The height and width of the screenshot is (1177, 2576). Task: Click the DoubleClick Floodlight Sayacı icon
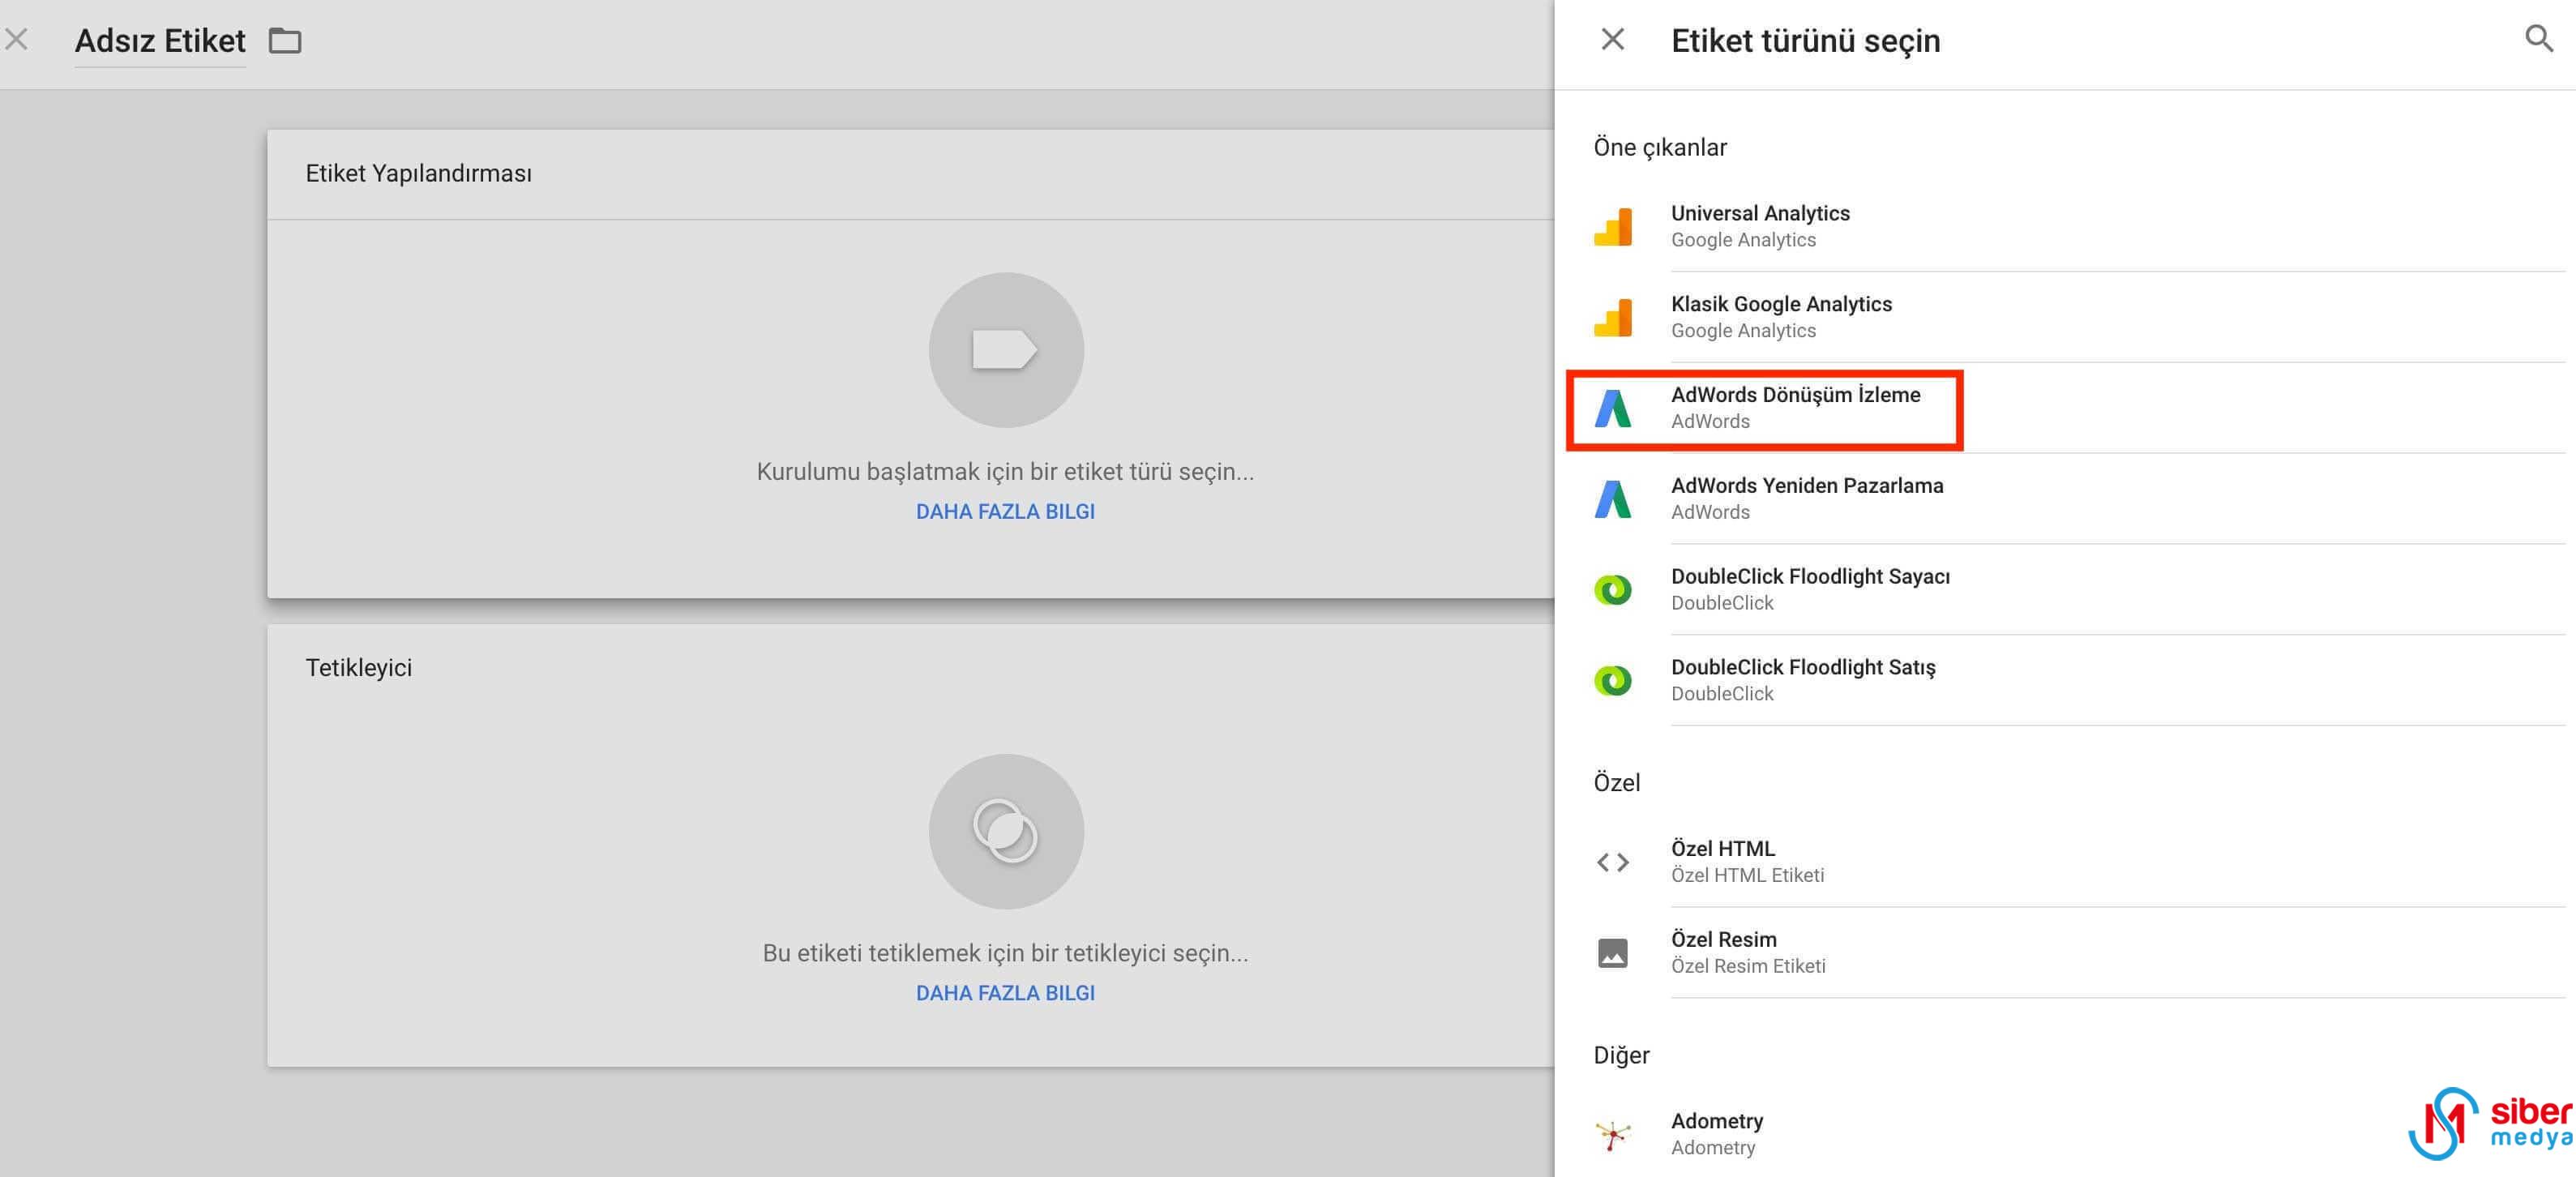(x=1612, y=590)
